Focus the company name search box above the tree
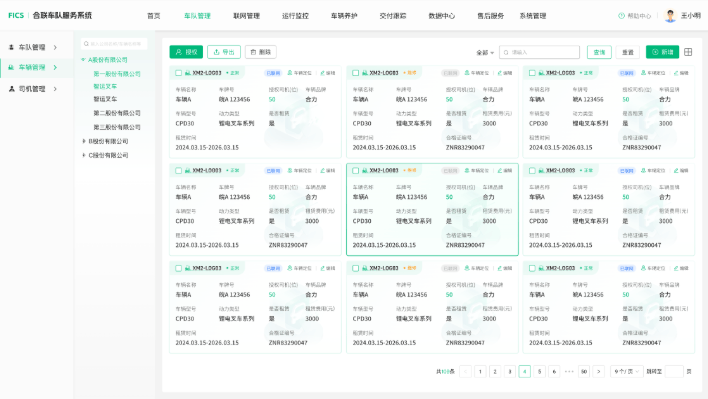 coord(114,44)
